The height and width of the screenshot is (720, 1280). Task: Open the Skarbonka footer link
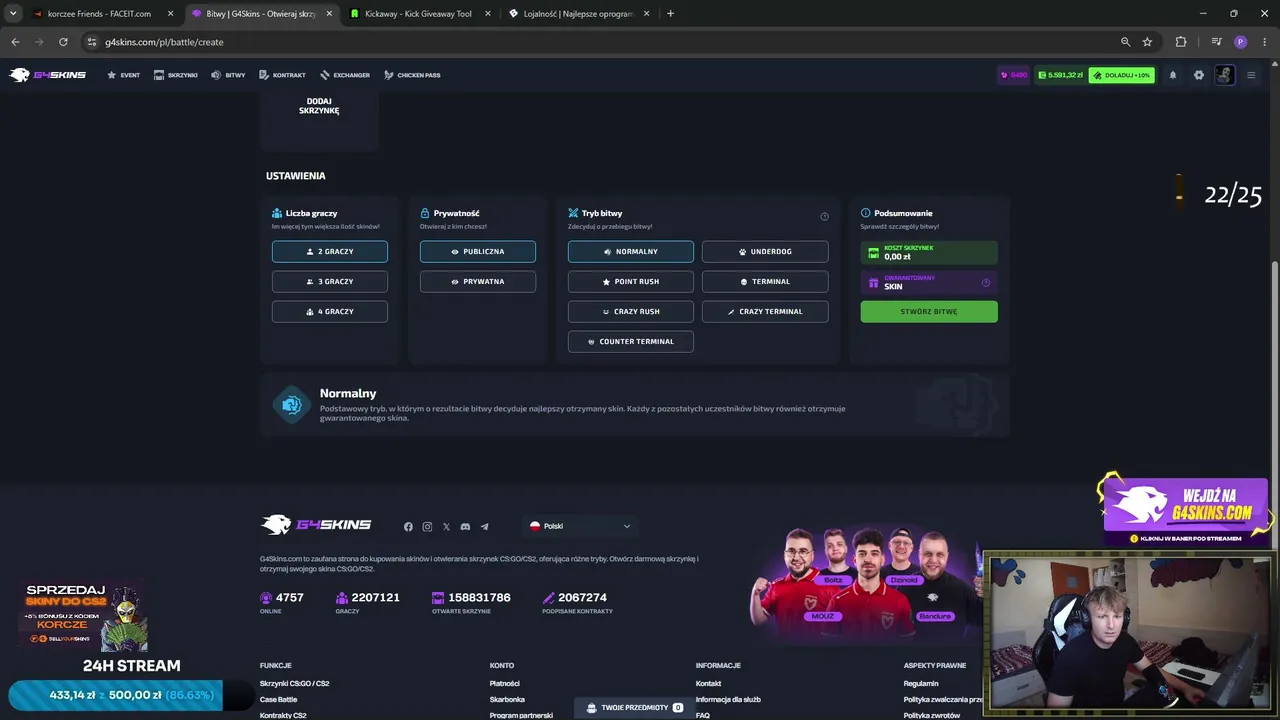click(x=507, y=700)
